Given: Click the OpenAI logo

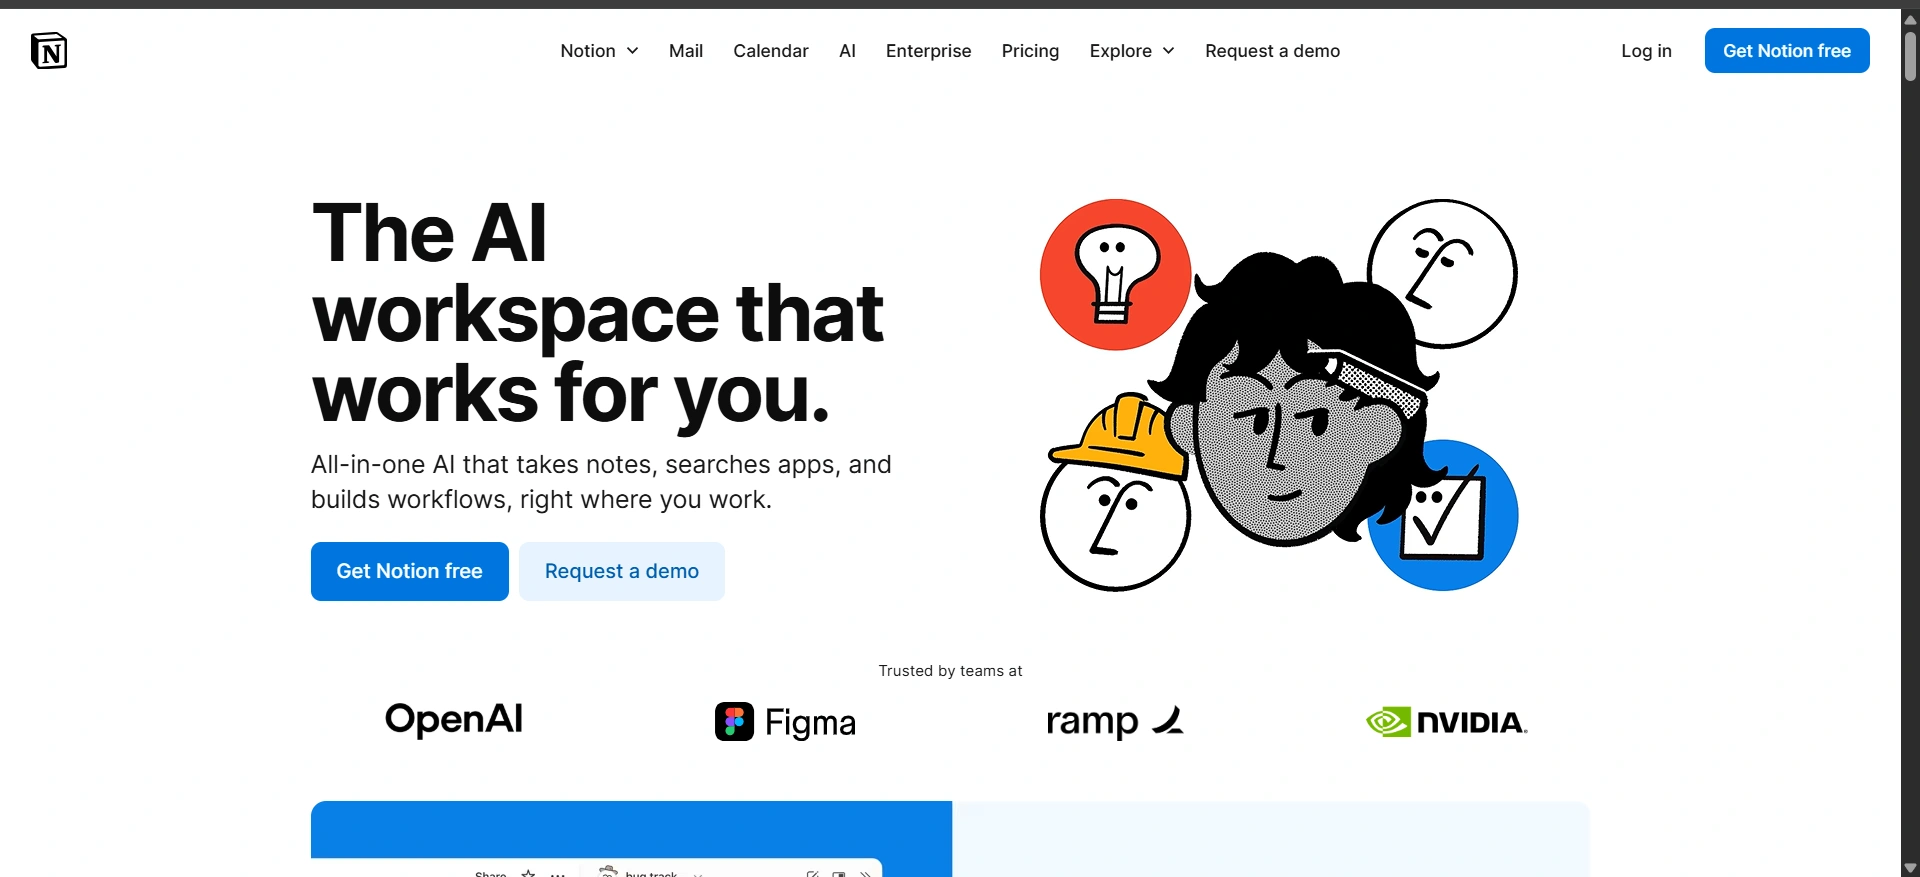Looking at the screenshot, I should (454, 719).
